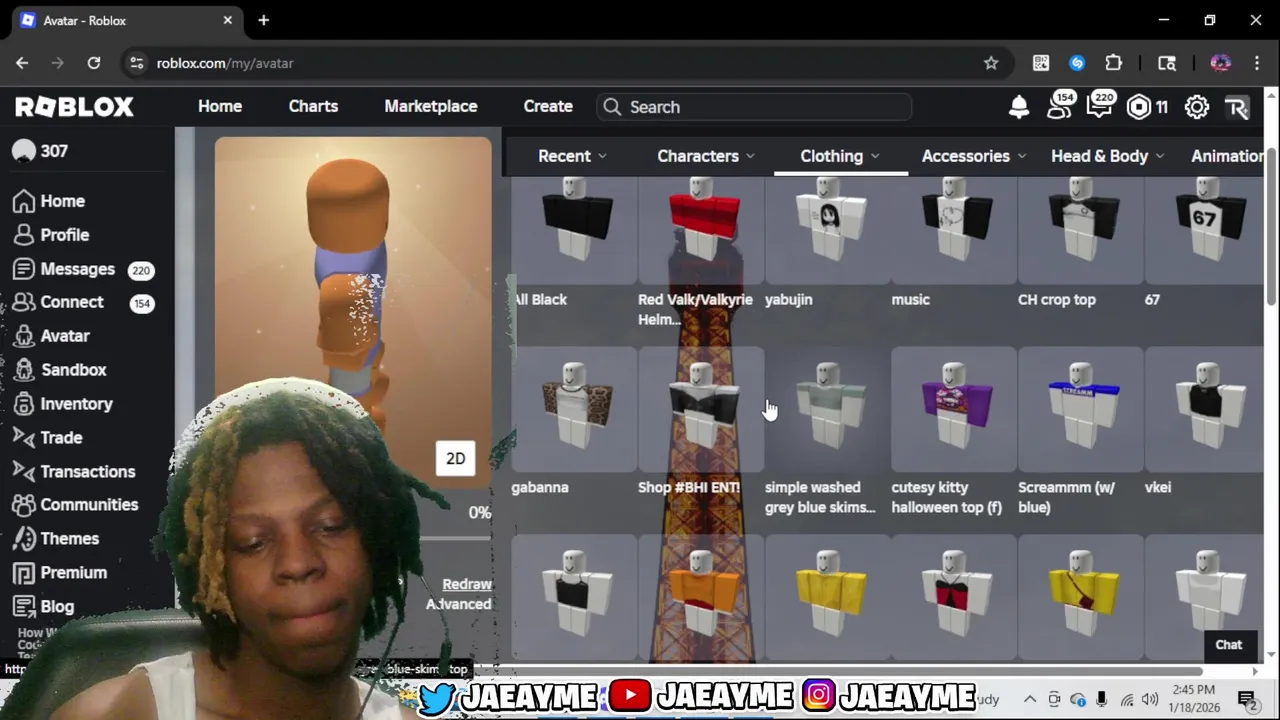View site information icon in address bar
1280x720 pixels.
pos(137,63)
